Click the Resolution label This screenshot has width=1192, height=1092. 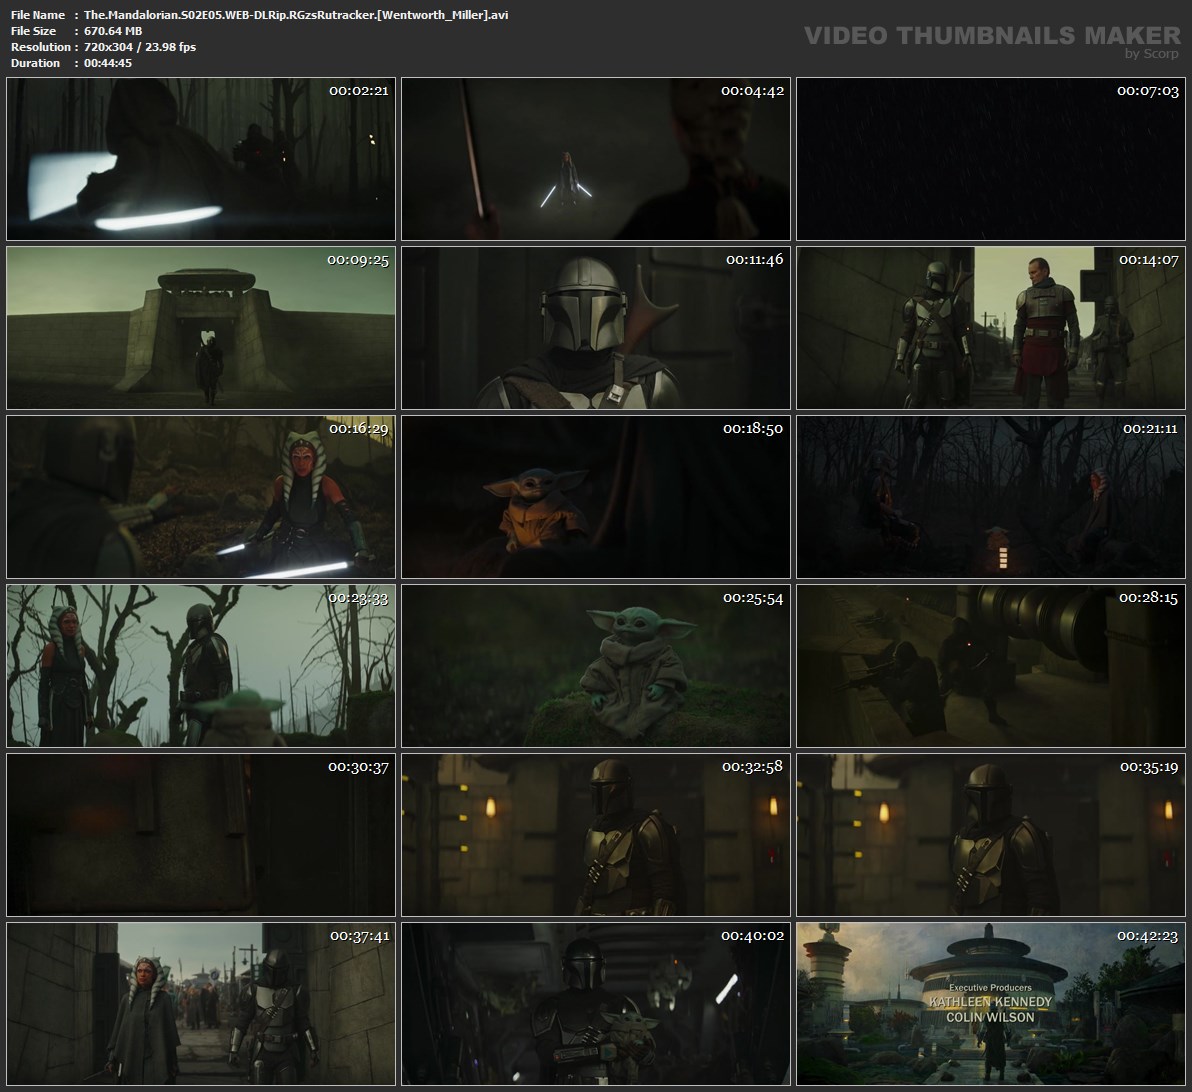[41, 46]
